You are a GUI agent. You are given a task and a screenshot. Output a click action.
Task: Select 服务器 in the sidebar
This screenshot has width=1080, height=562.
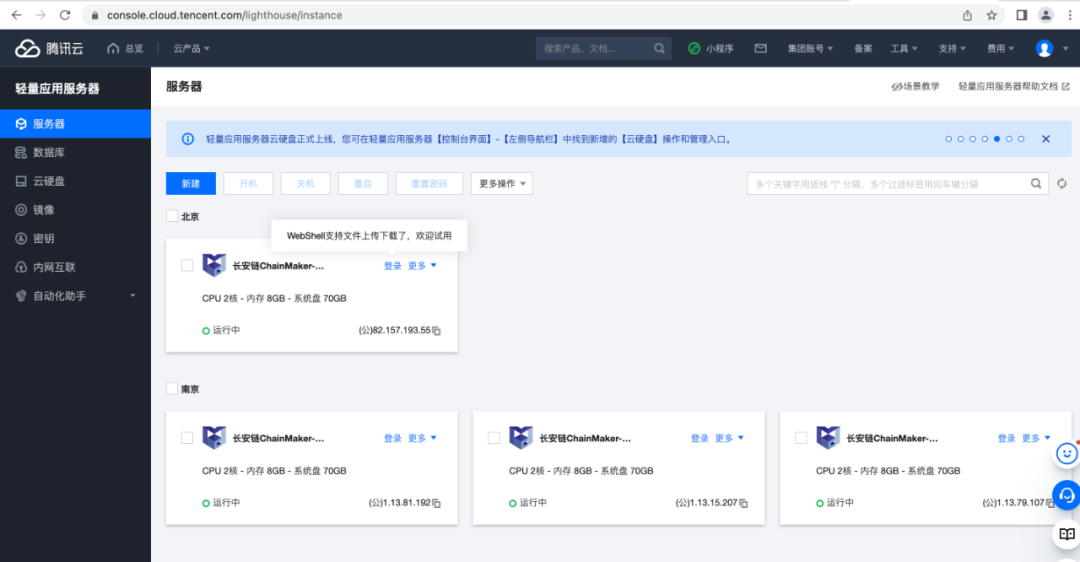tap(75, 124)
